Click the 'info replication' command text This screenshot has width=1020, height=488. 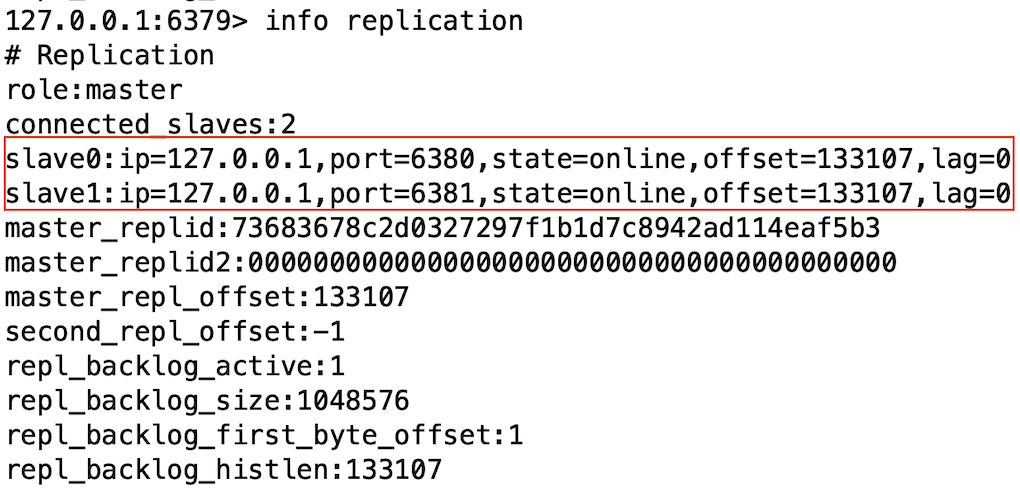(393, 20)
